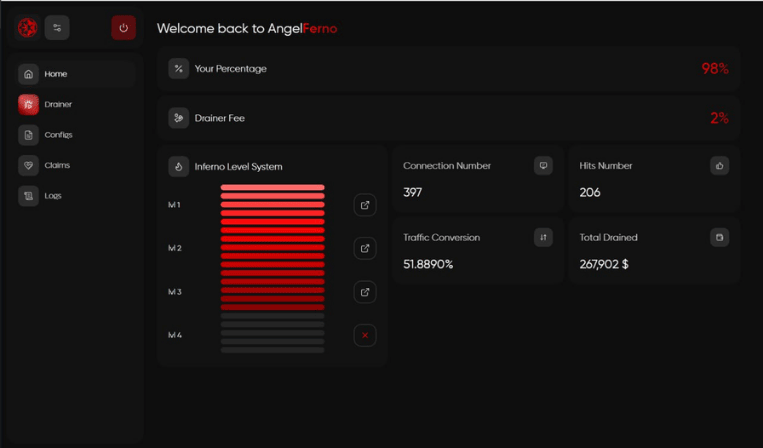Open the Claims menu label
The width and height of the screenshot is (763, 448).
(x=57, y=165)
